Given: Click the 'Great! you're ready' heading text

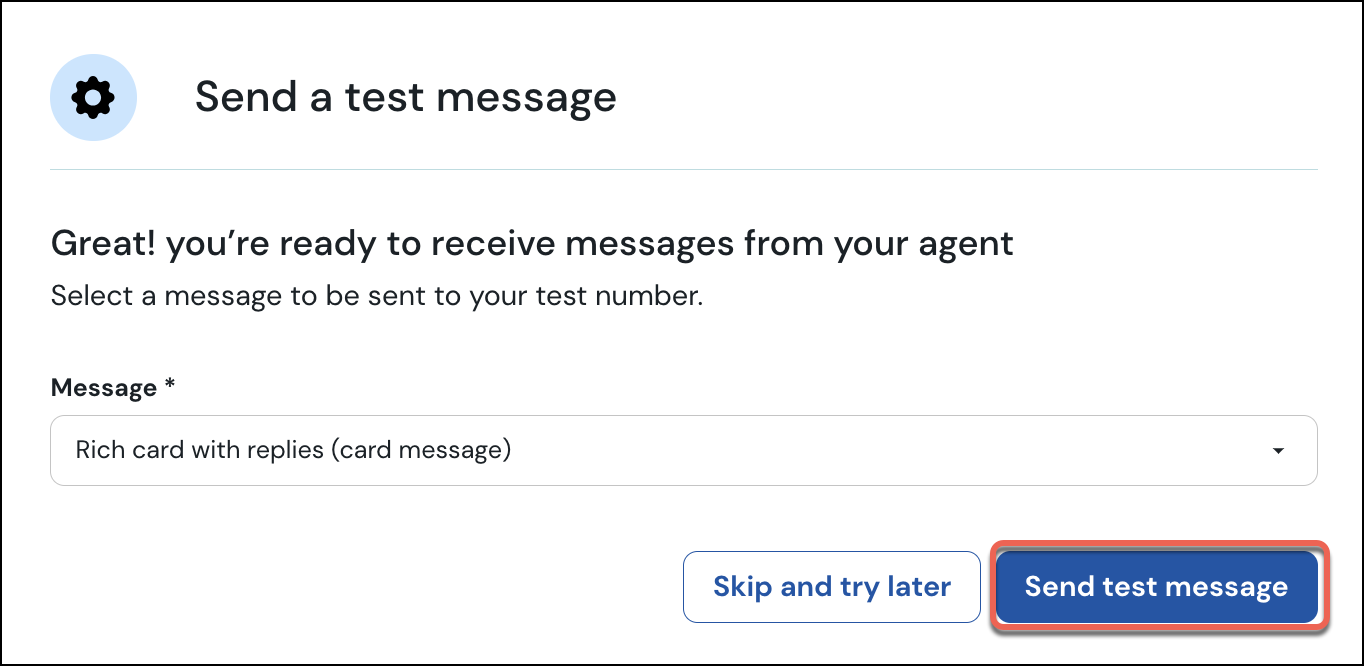Looking at the screenshot, I should [x=531, y=242].
